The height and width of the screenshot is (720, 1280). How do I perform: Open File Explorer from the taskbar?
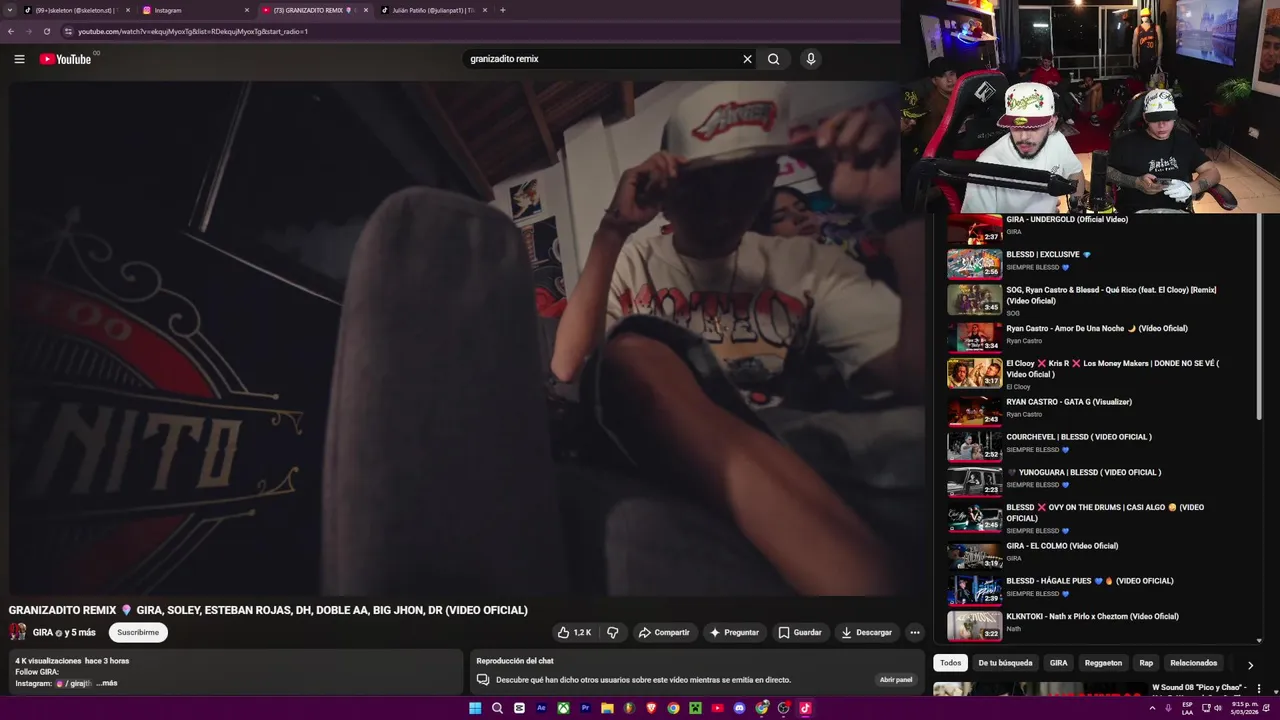pos(607,708)
